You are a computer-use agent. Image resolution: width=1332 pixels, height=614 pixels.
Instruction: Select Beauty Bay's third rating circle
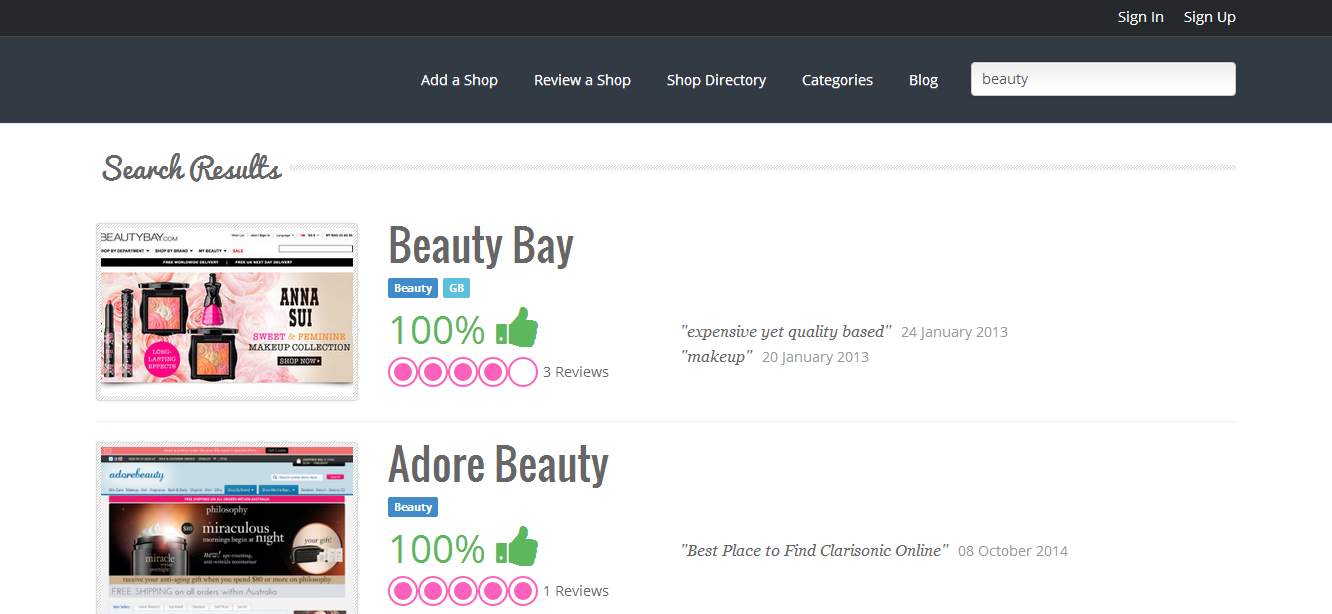(x=463, y=372)
